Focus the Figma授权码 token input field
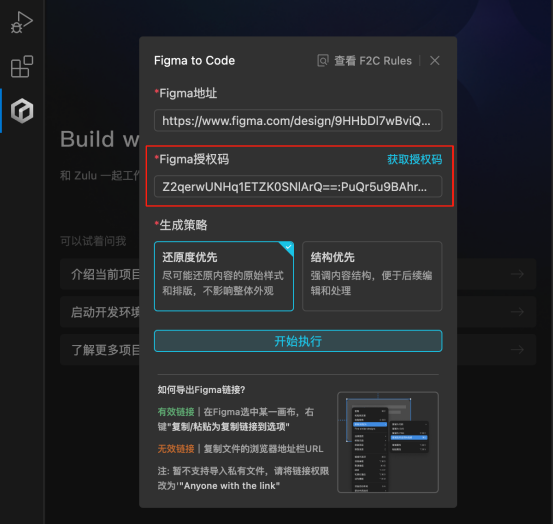This screenshot has height=524, width=554. pyautogui.click(x=298, y=187)
